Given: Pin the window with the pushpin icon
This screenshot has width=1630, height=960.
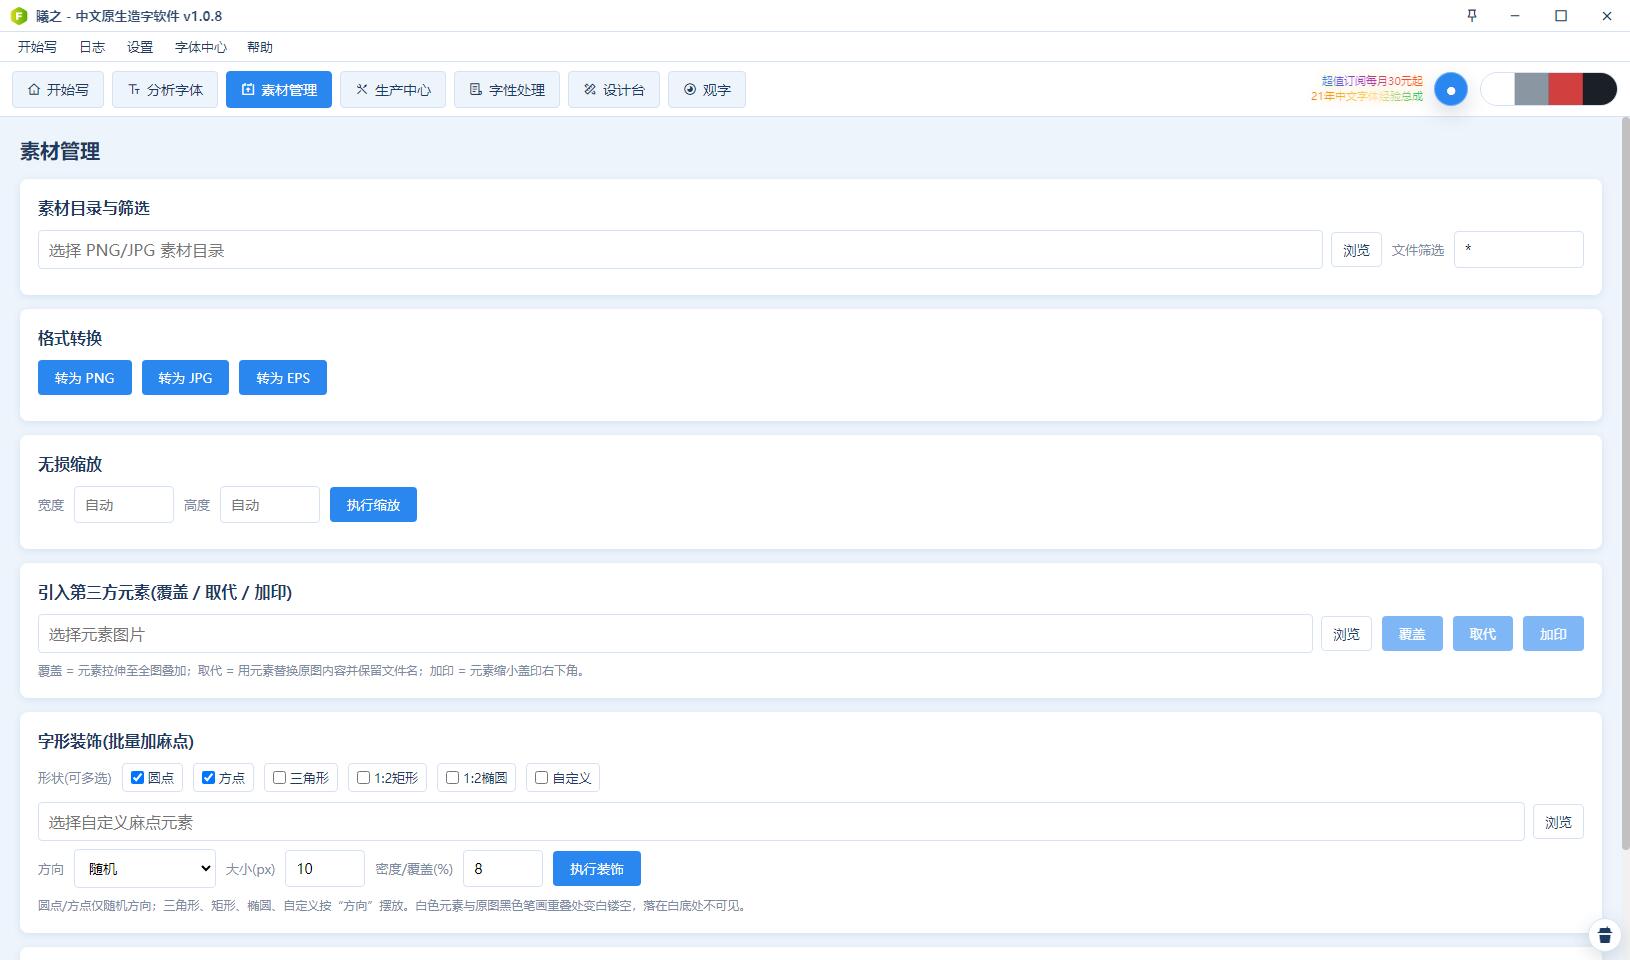Looking at the screenshot, I should [x=1472, y=15].
